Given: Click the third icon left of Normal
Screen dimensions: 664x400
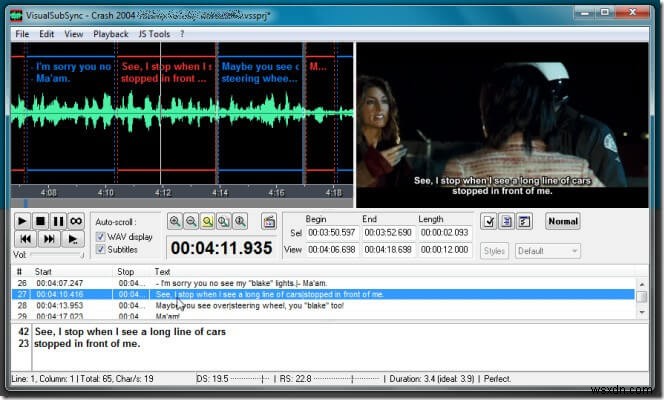Looking at the screenshot, I should [x=524, y=221].
